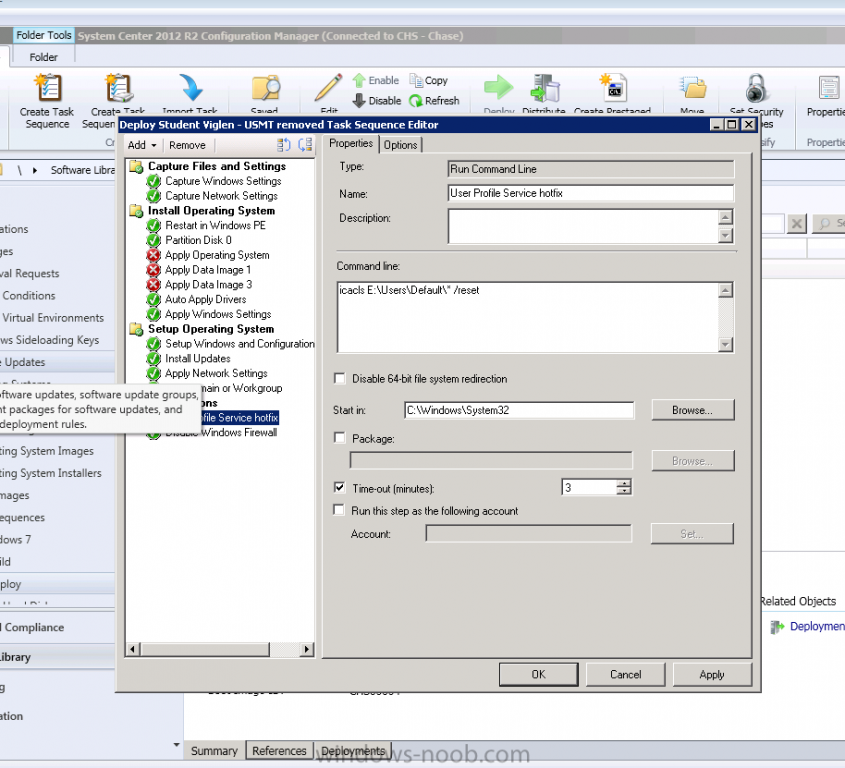845x768 pixels.
Task: Enable Disable 64-bit file system redirection
Action: coord(340,379)
